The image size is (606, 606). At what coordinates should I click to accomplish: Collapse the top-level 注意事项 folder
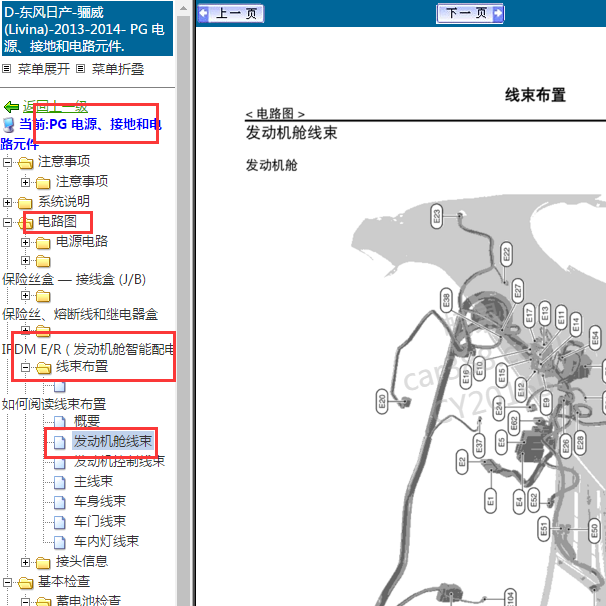[x=7, y=162]
